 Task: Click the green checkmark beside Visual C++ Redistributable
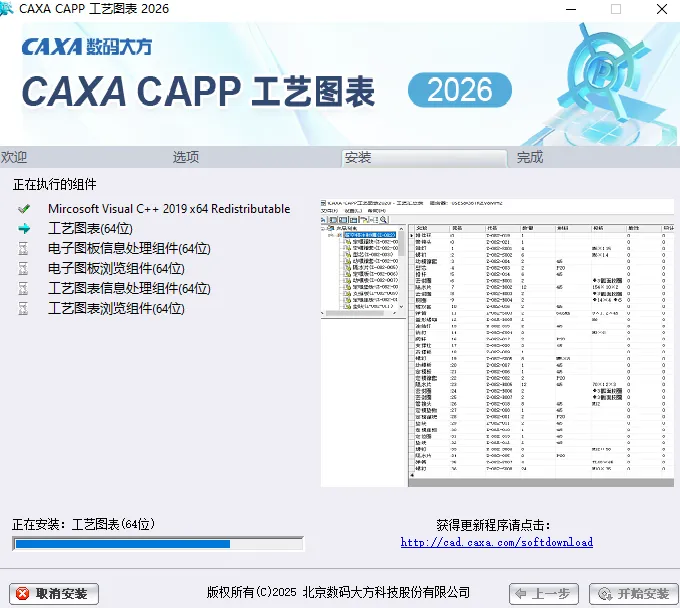click(24, 209)
